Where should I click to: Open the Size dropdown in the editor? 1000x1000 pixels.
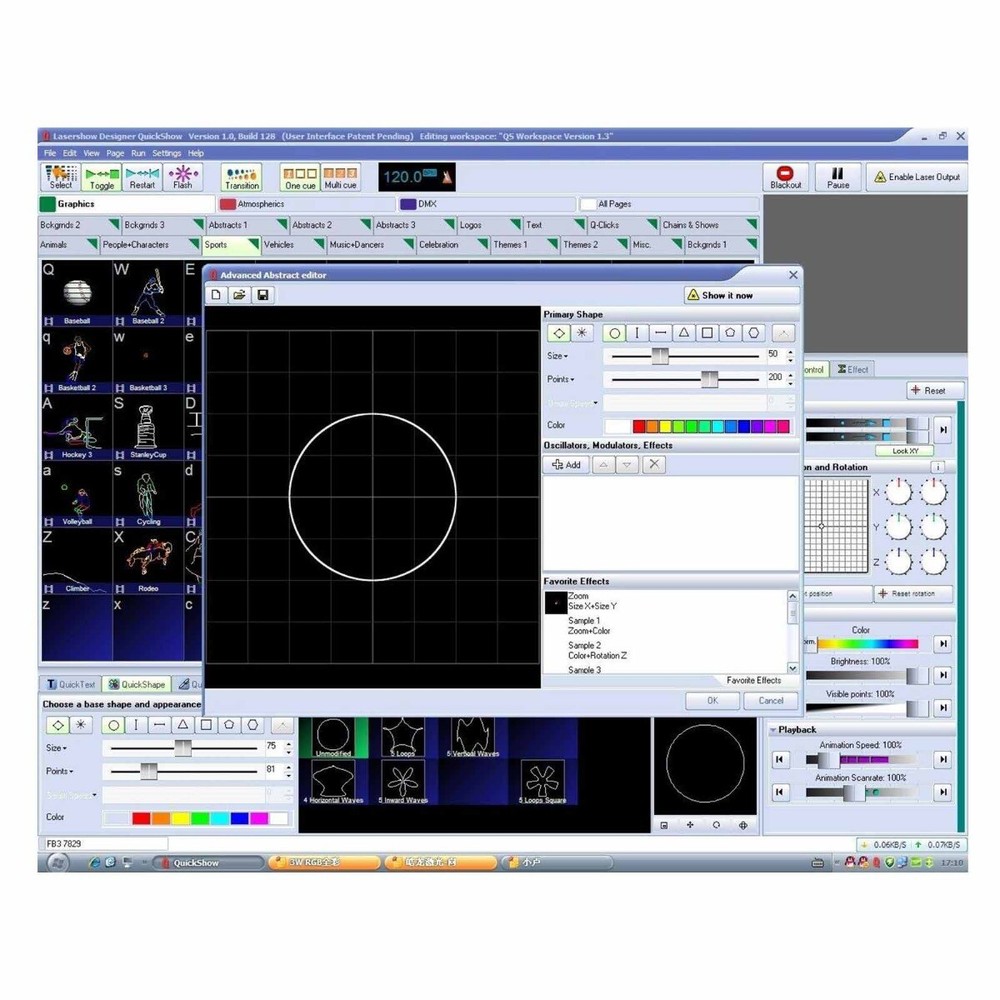[563, 356]
